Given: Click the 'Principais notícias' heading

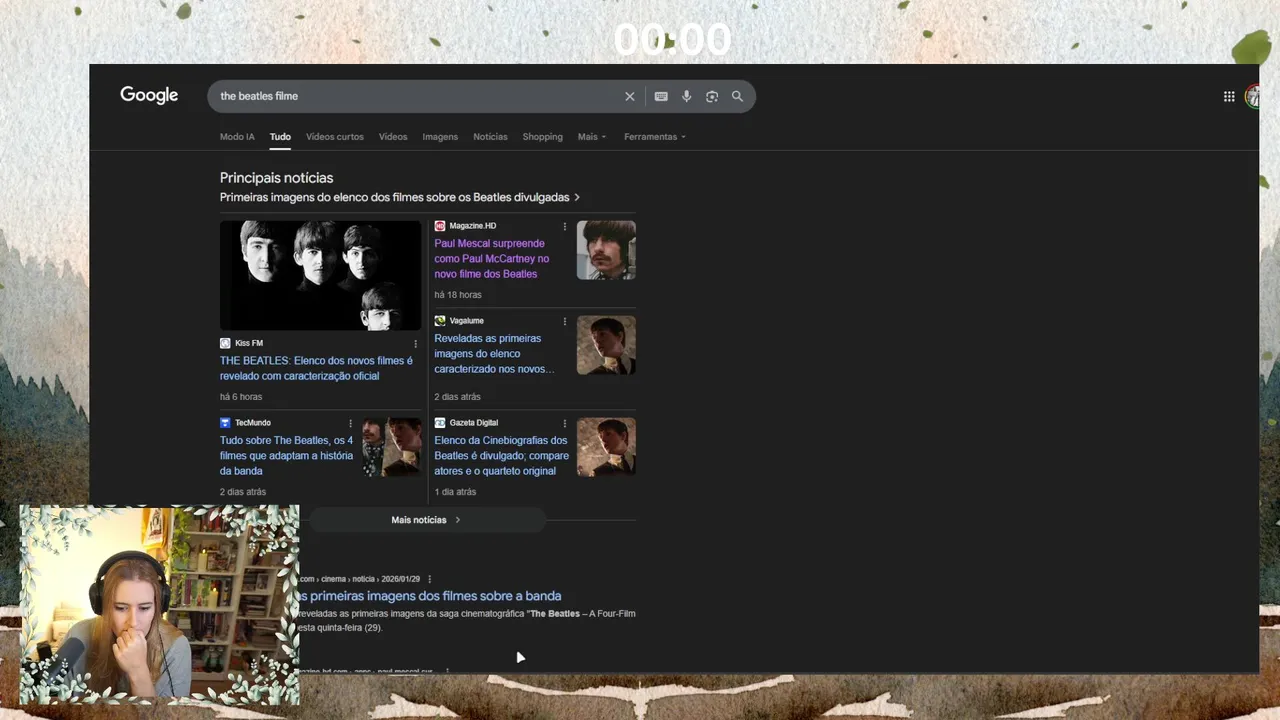Looking at the screenshot, I should coord(276,178).
